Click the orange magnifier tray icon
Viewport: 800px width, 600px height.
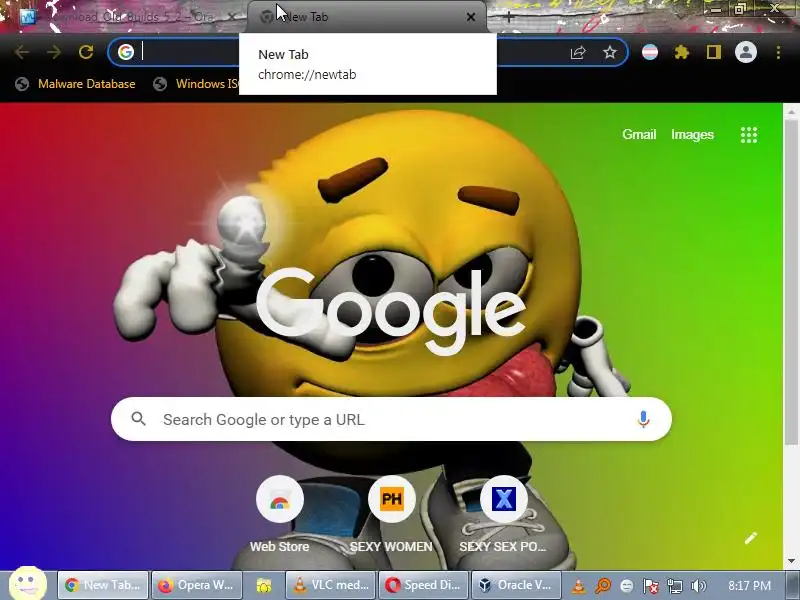[x=603, y=586]
